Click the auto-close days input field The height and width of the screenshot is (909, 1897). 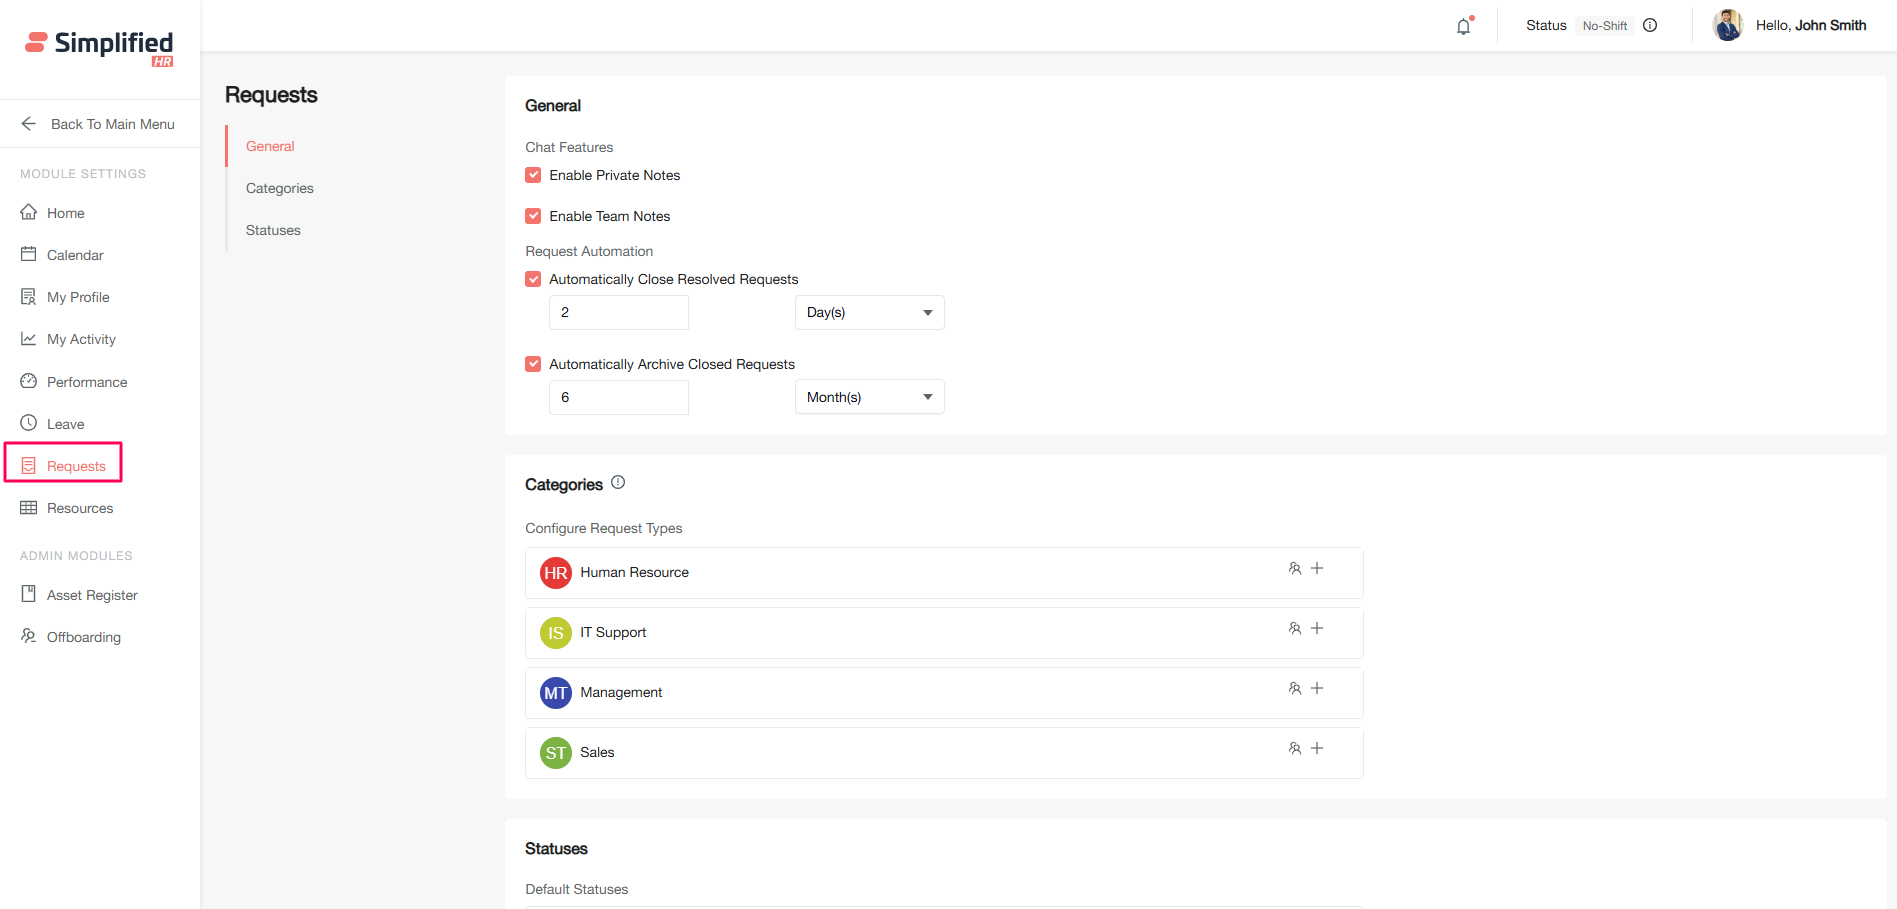click(618, 313)
